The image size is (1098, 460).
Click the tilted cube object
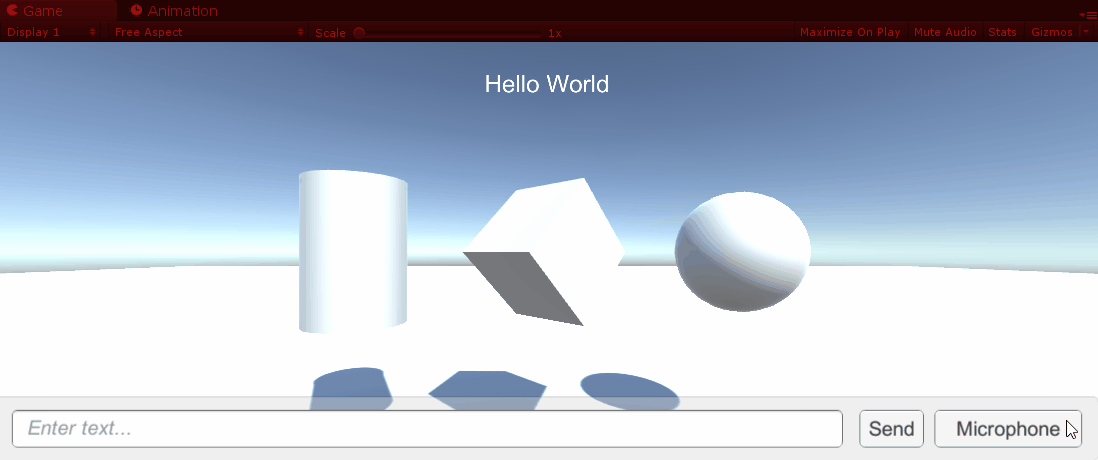click(x=543, y=251)
